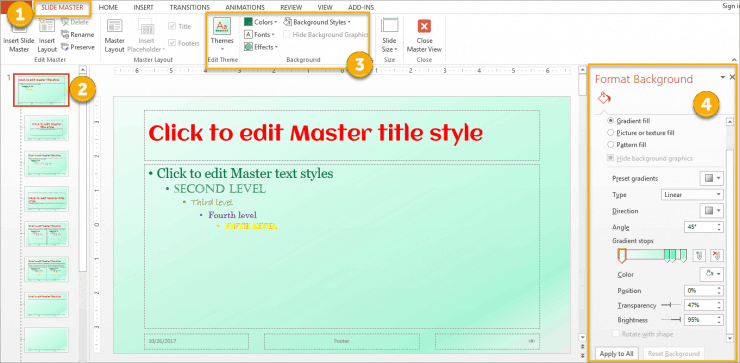Open the VIEW tab
This screenshot has width=740, height=363.
click(x=325, y=8)
